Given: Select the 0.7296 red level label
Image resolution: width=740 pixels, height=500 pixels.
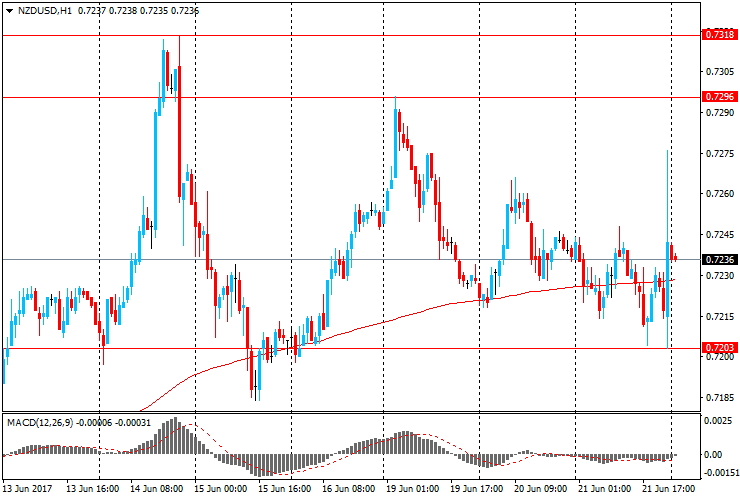Looking at the screenshot, I should tap(720, 97).
